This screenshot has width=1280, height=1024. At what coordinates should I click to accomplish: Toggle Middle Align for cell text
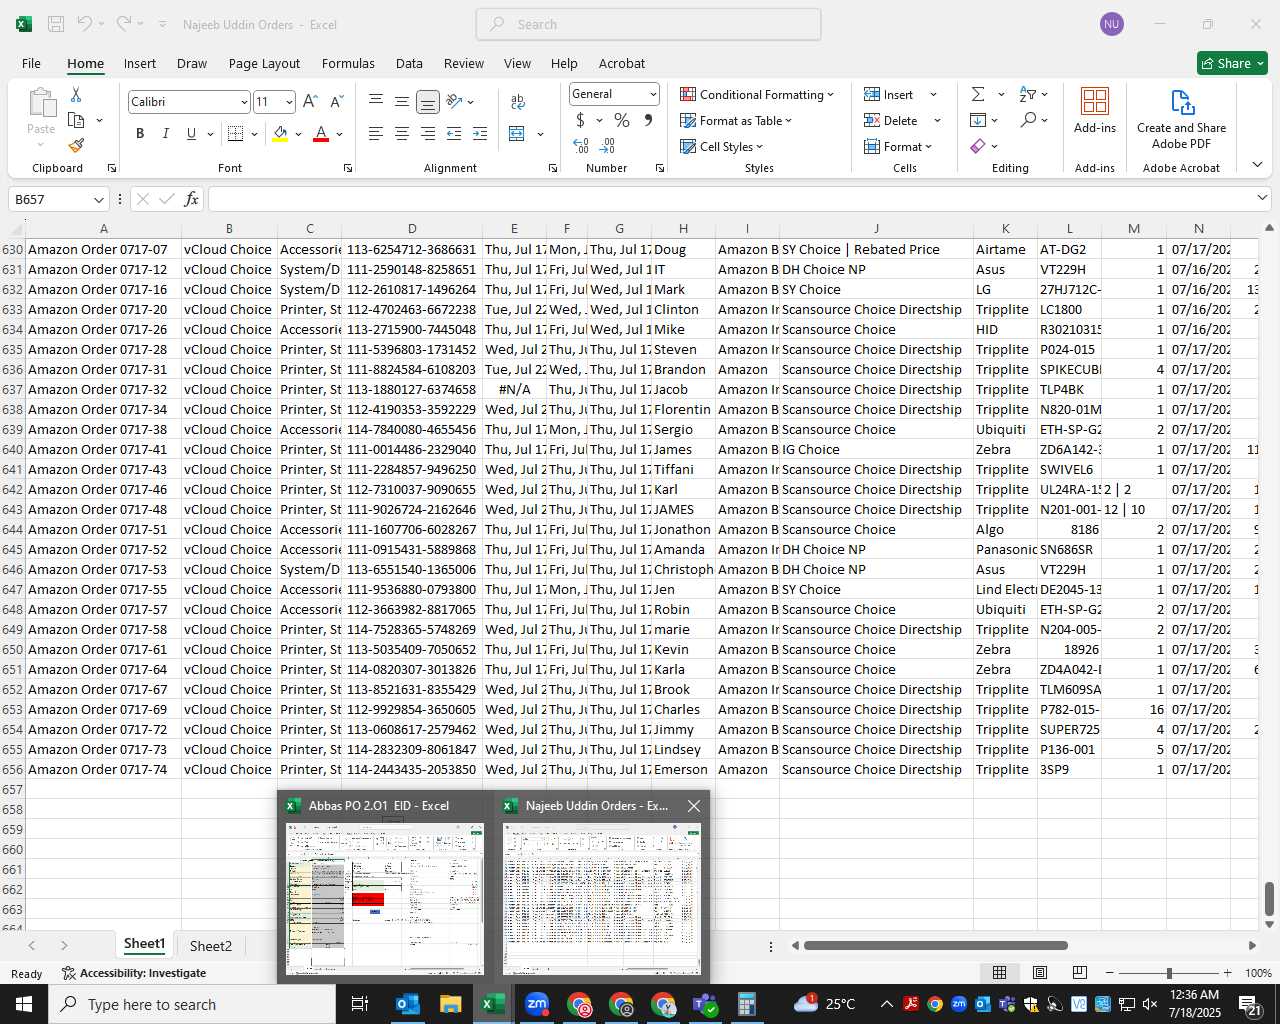(401, 101)
